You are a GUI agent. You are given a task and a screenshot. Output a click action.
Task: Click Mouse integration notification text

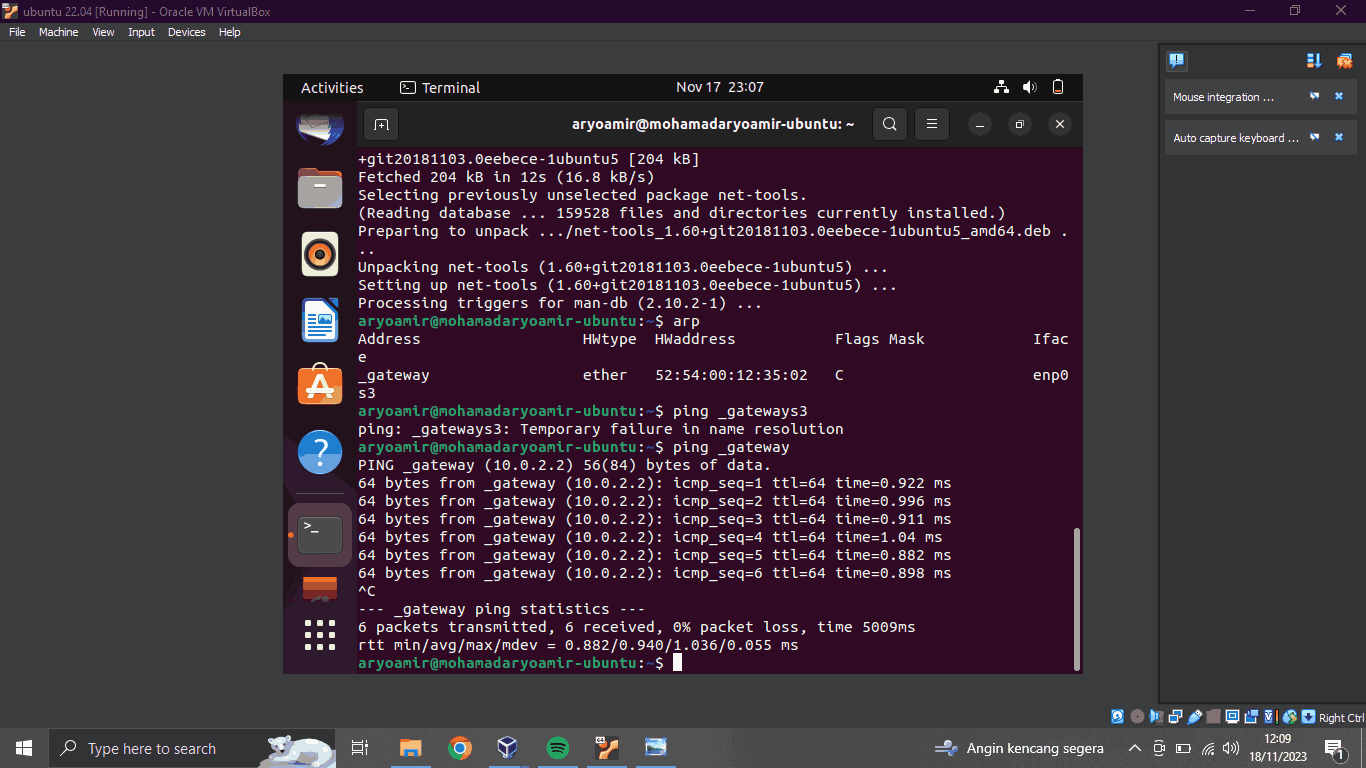(x=1224, y=97)
